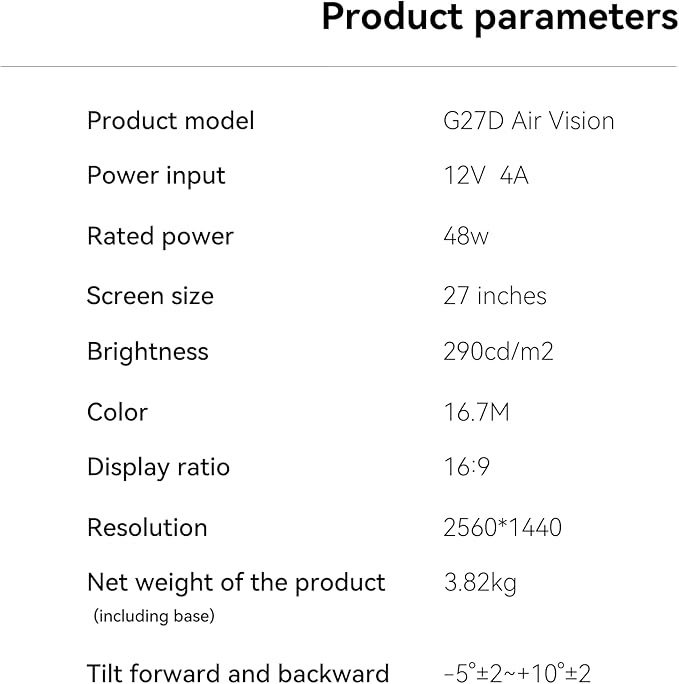Select the 290cd/m2 value
679x684 pixels.
pyautogui.click(x=498, y=352)
